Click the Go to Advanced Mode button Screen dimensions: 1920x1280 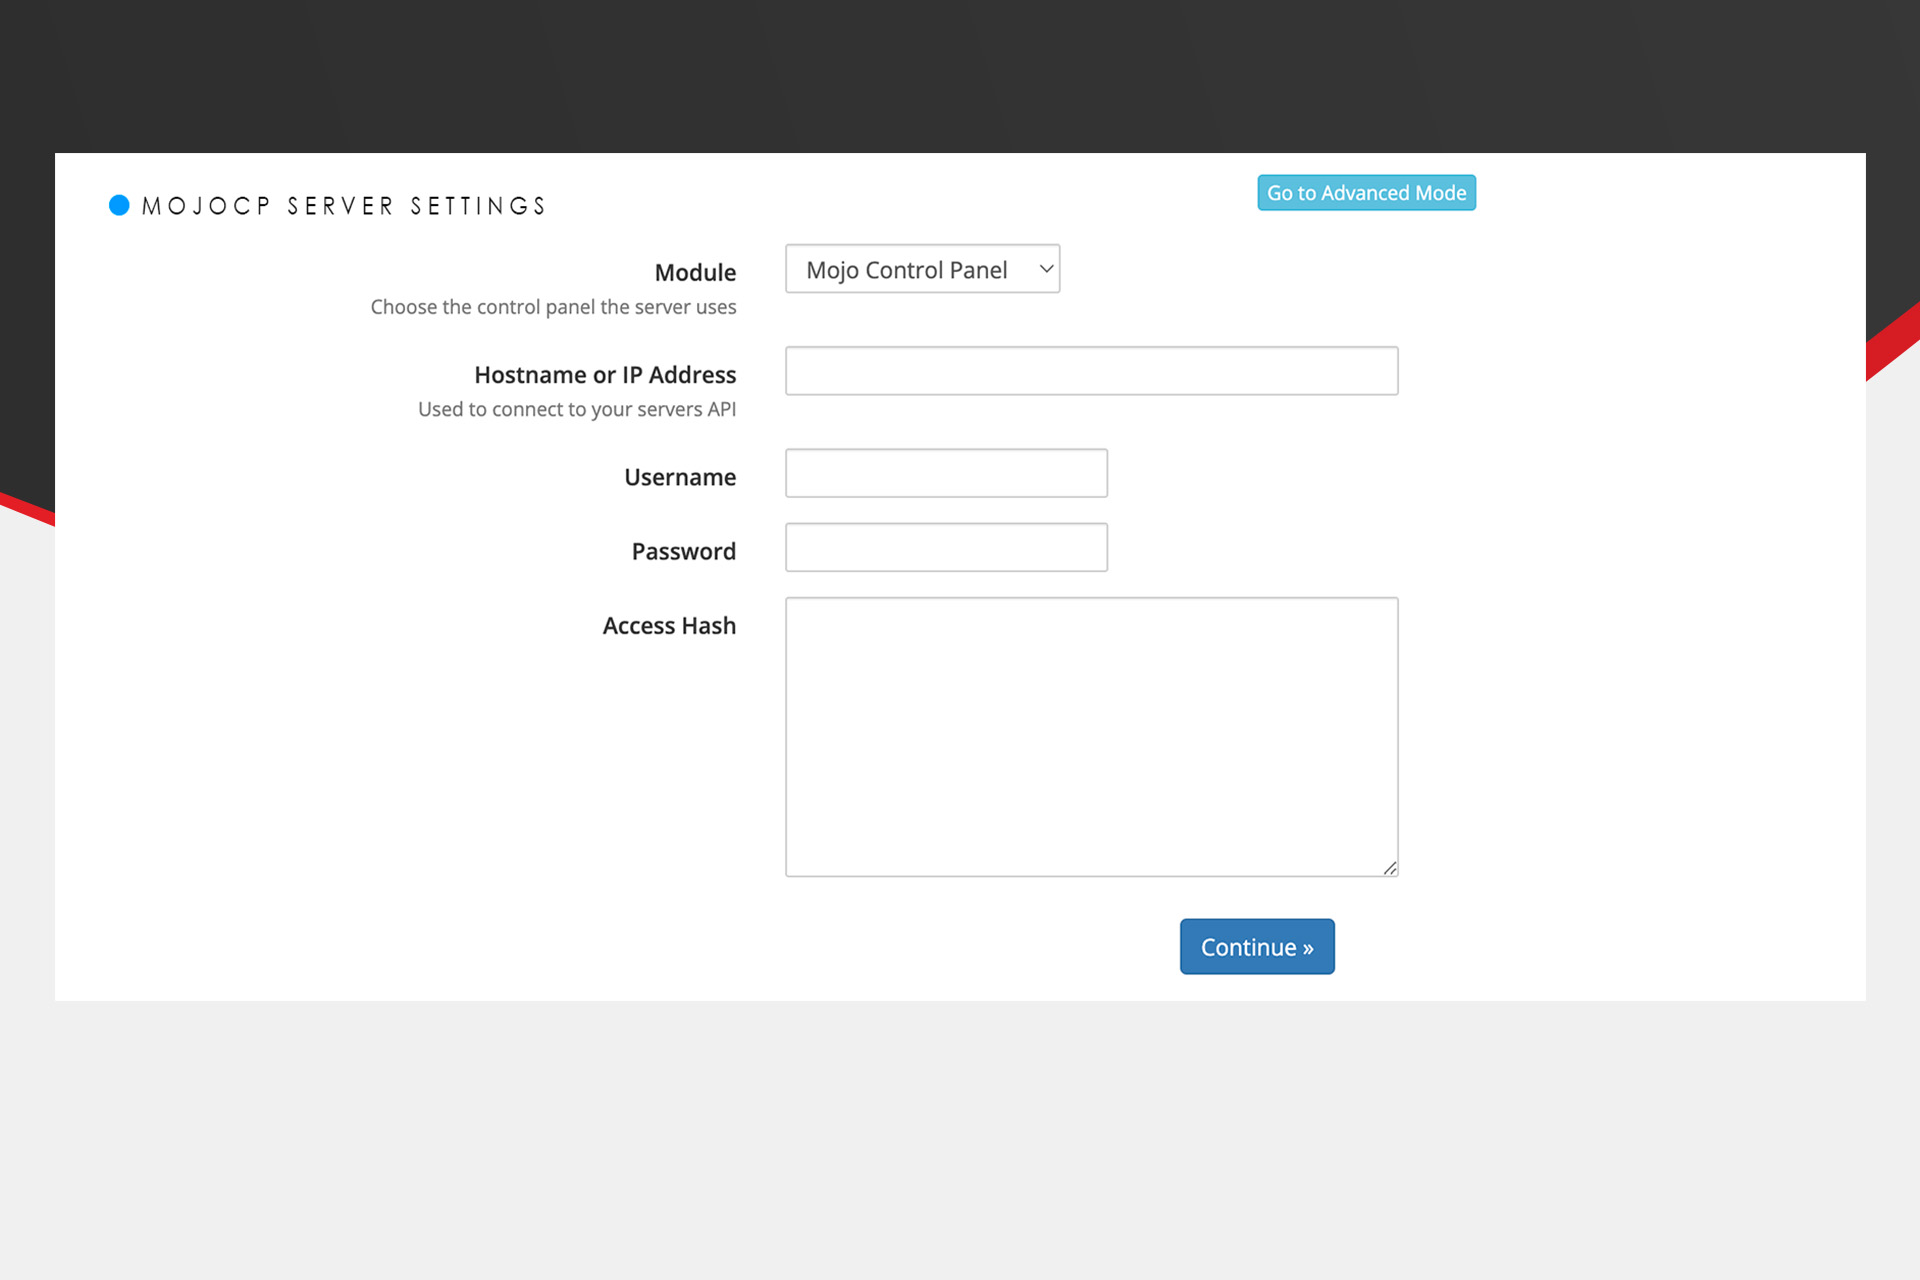tap(1366, 192)
